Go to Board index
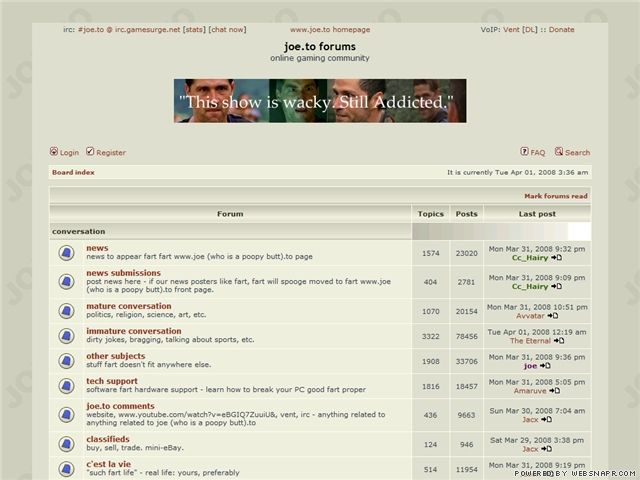The width and height of the screenshot is (640, 480). (x=73, y=172)
